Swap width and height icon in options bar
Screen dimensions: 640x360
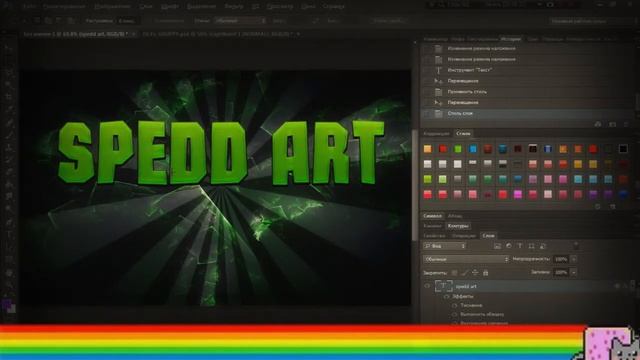pyautogui.click(x=315, y=20)
